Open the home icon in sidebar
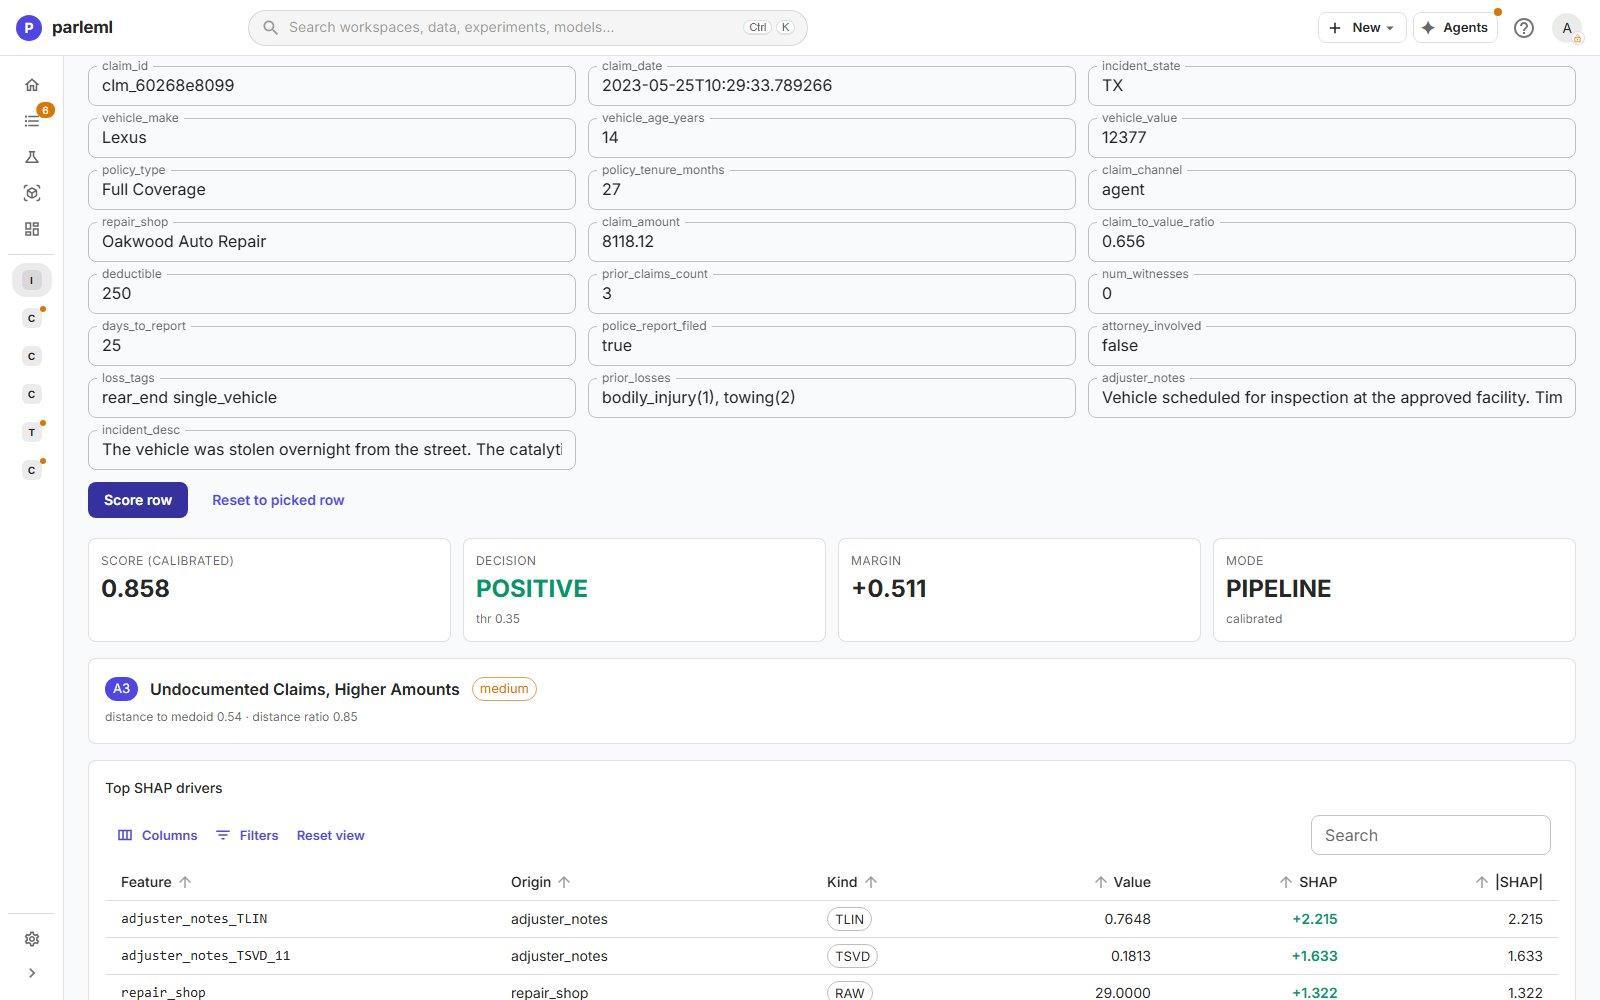 [x=32, y=85]
